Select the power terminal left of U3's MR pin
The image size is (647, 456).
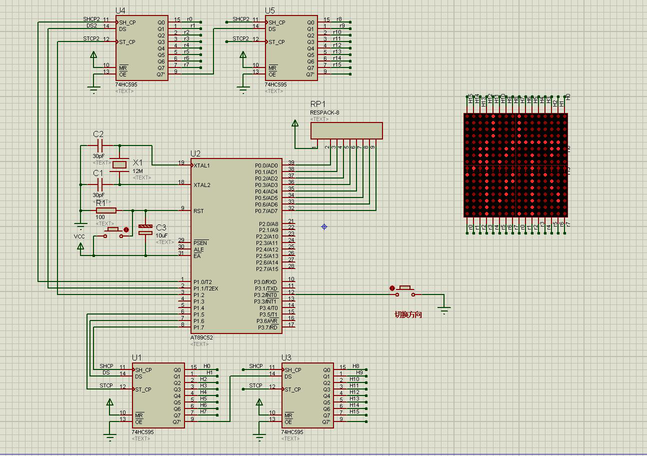(x=259, y=402)
